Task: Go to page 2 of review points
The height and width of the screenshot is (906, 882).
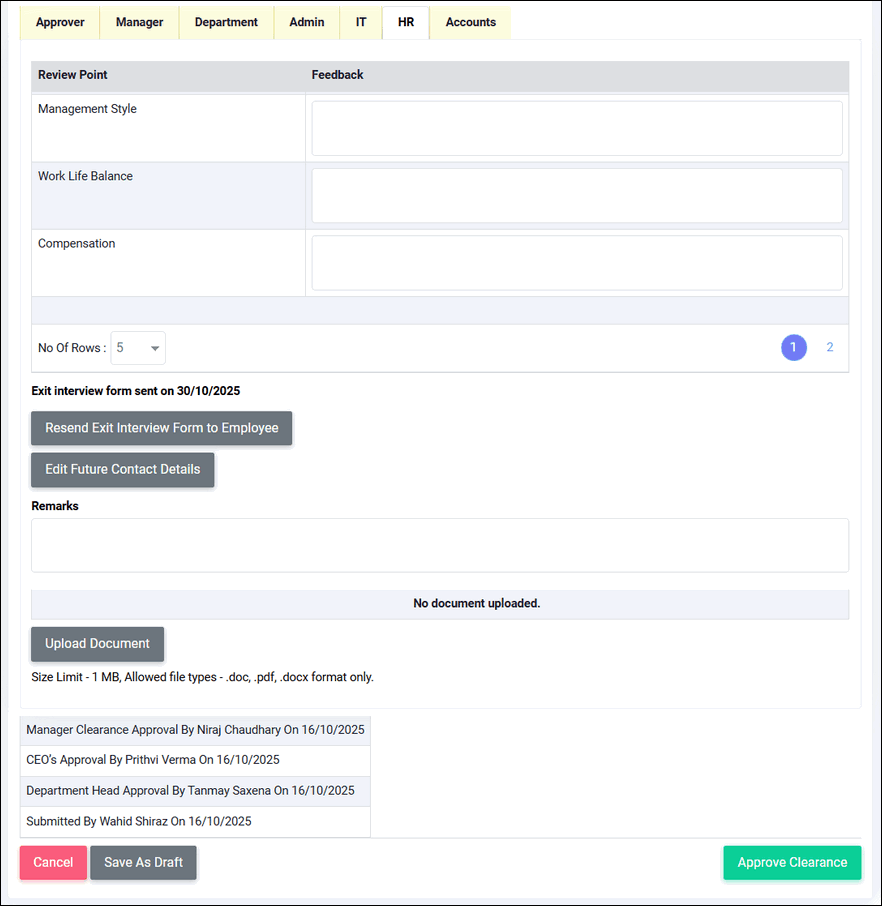Action: (x=829, y=348)
